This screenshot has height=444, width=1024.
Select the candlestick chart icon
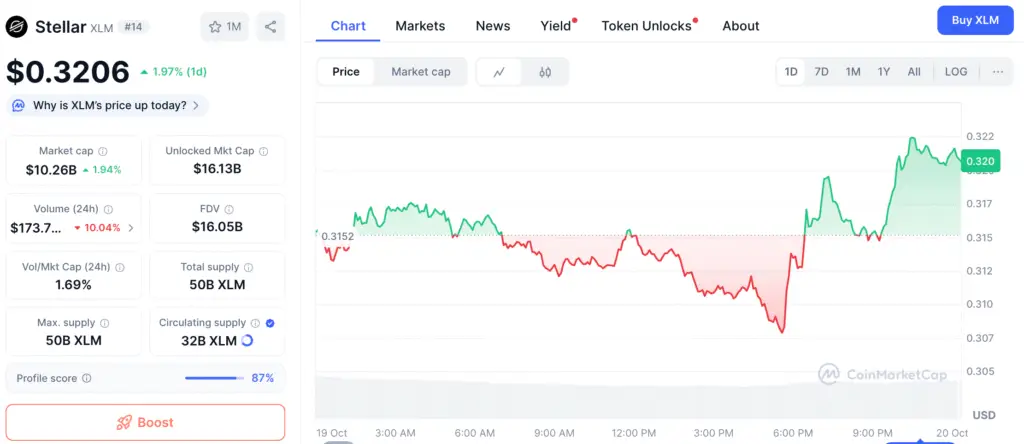pyautogui.click(x=545, y=72)
